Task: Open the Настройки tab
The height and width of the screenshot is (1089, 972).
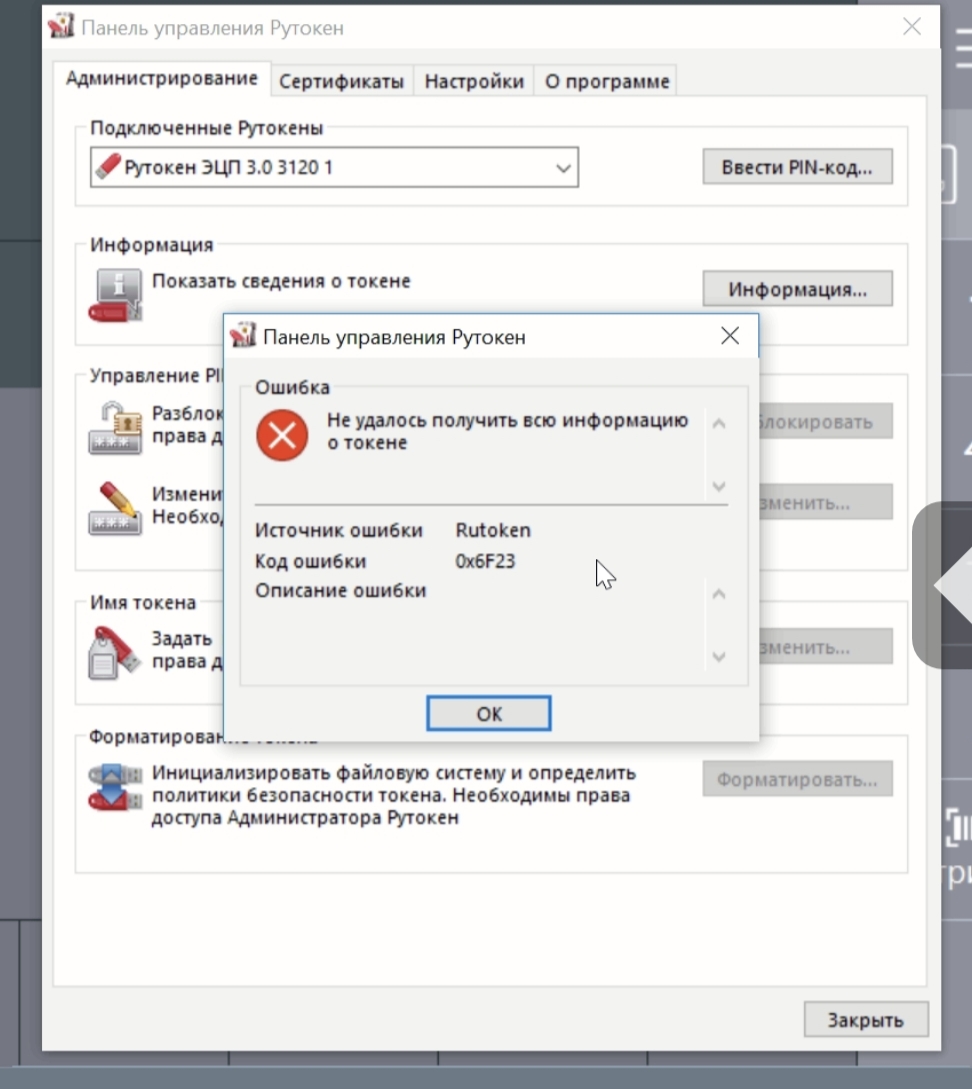Action: [x=474, y=81]
